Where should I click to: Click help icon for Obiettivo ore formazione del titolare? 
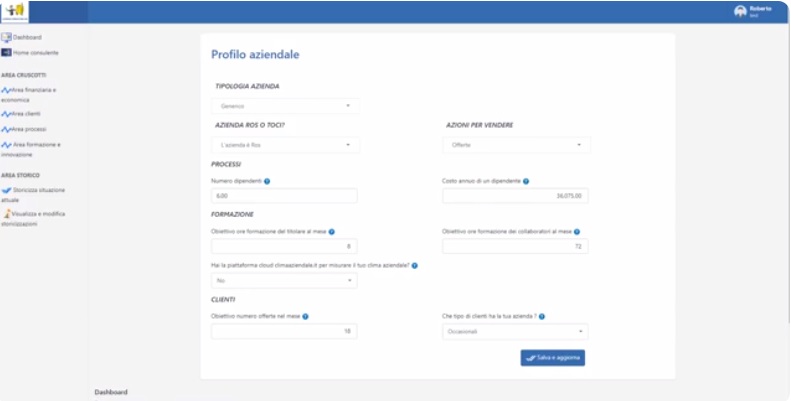(331, 231)
